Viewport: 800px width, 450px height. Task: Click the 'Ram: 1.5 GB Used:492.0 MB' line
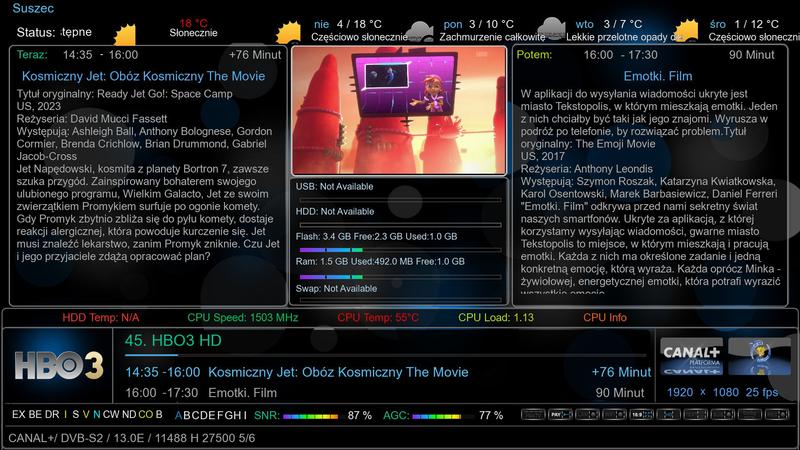pos(380,261)
